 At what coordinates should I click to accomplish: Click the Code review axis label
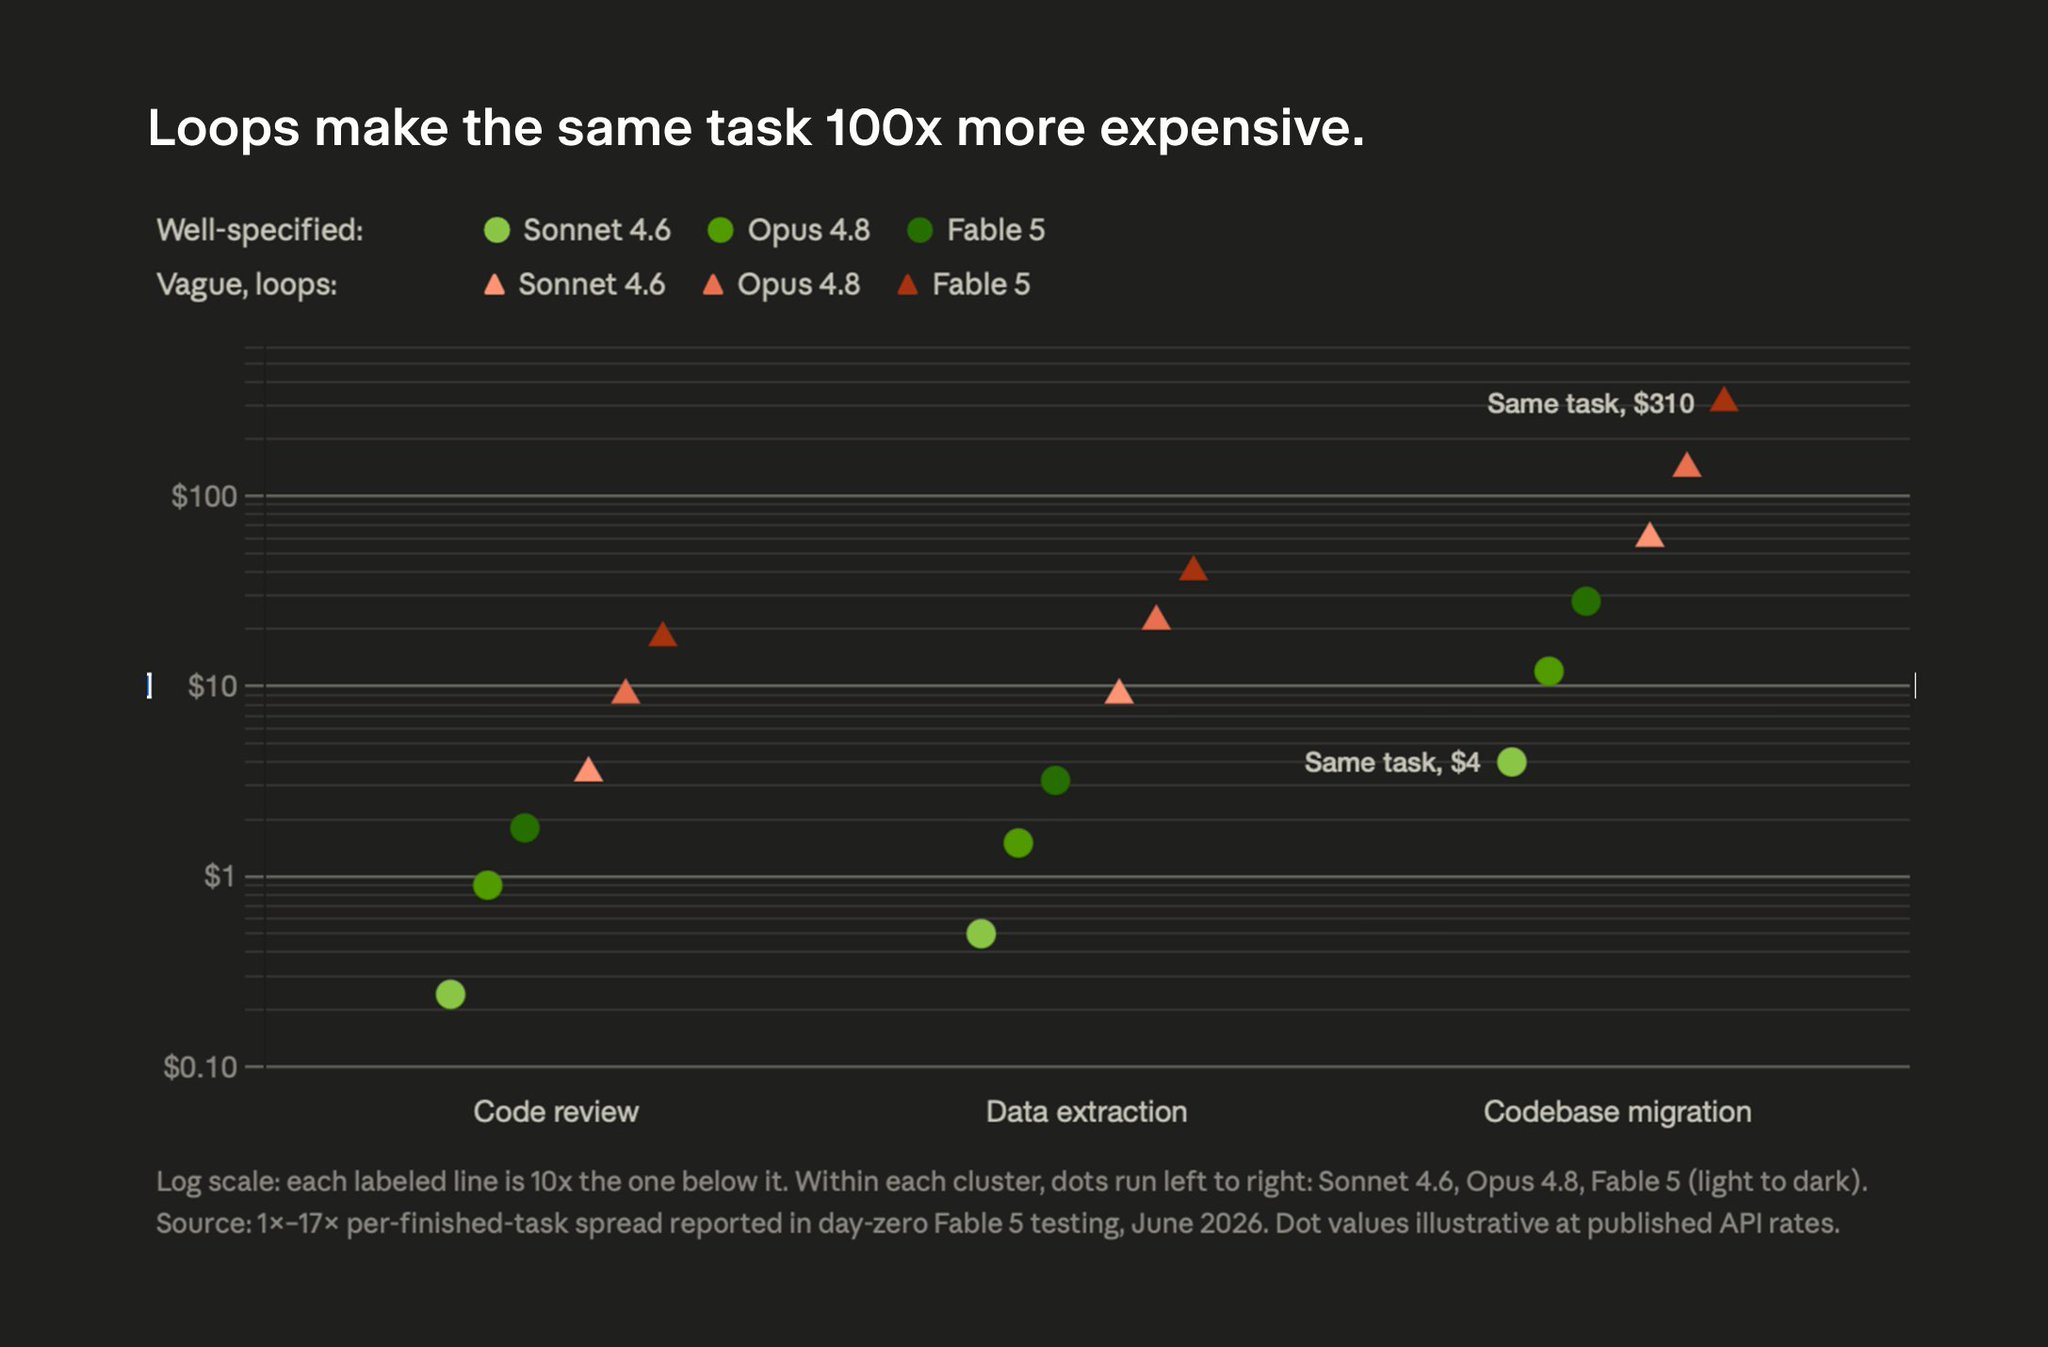pyautogui.click(x=556, y=1112)
